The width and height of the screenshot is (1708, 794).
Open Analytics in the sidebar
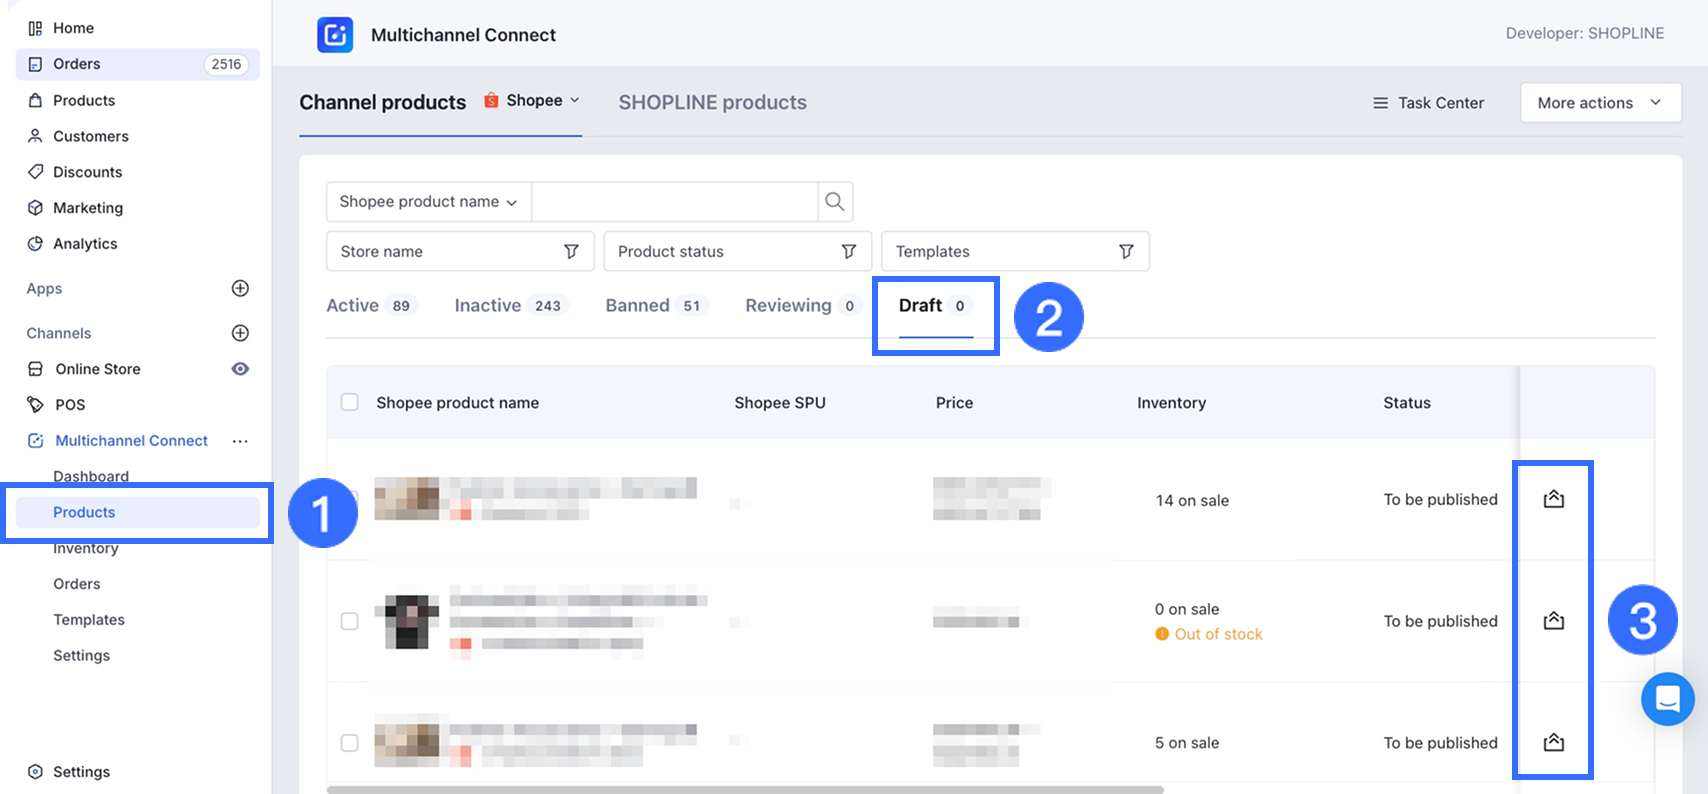point(85,244)
